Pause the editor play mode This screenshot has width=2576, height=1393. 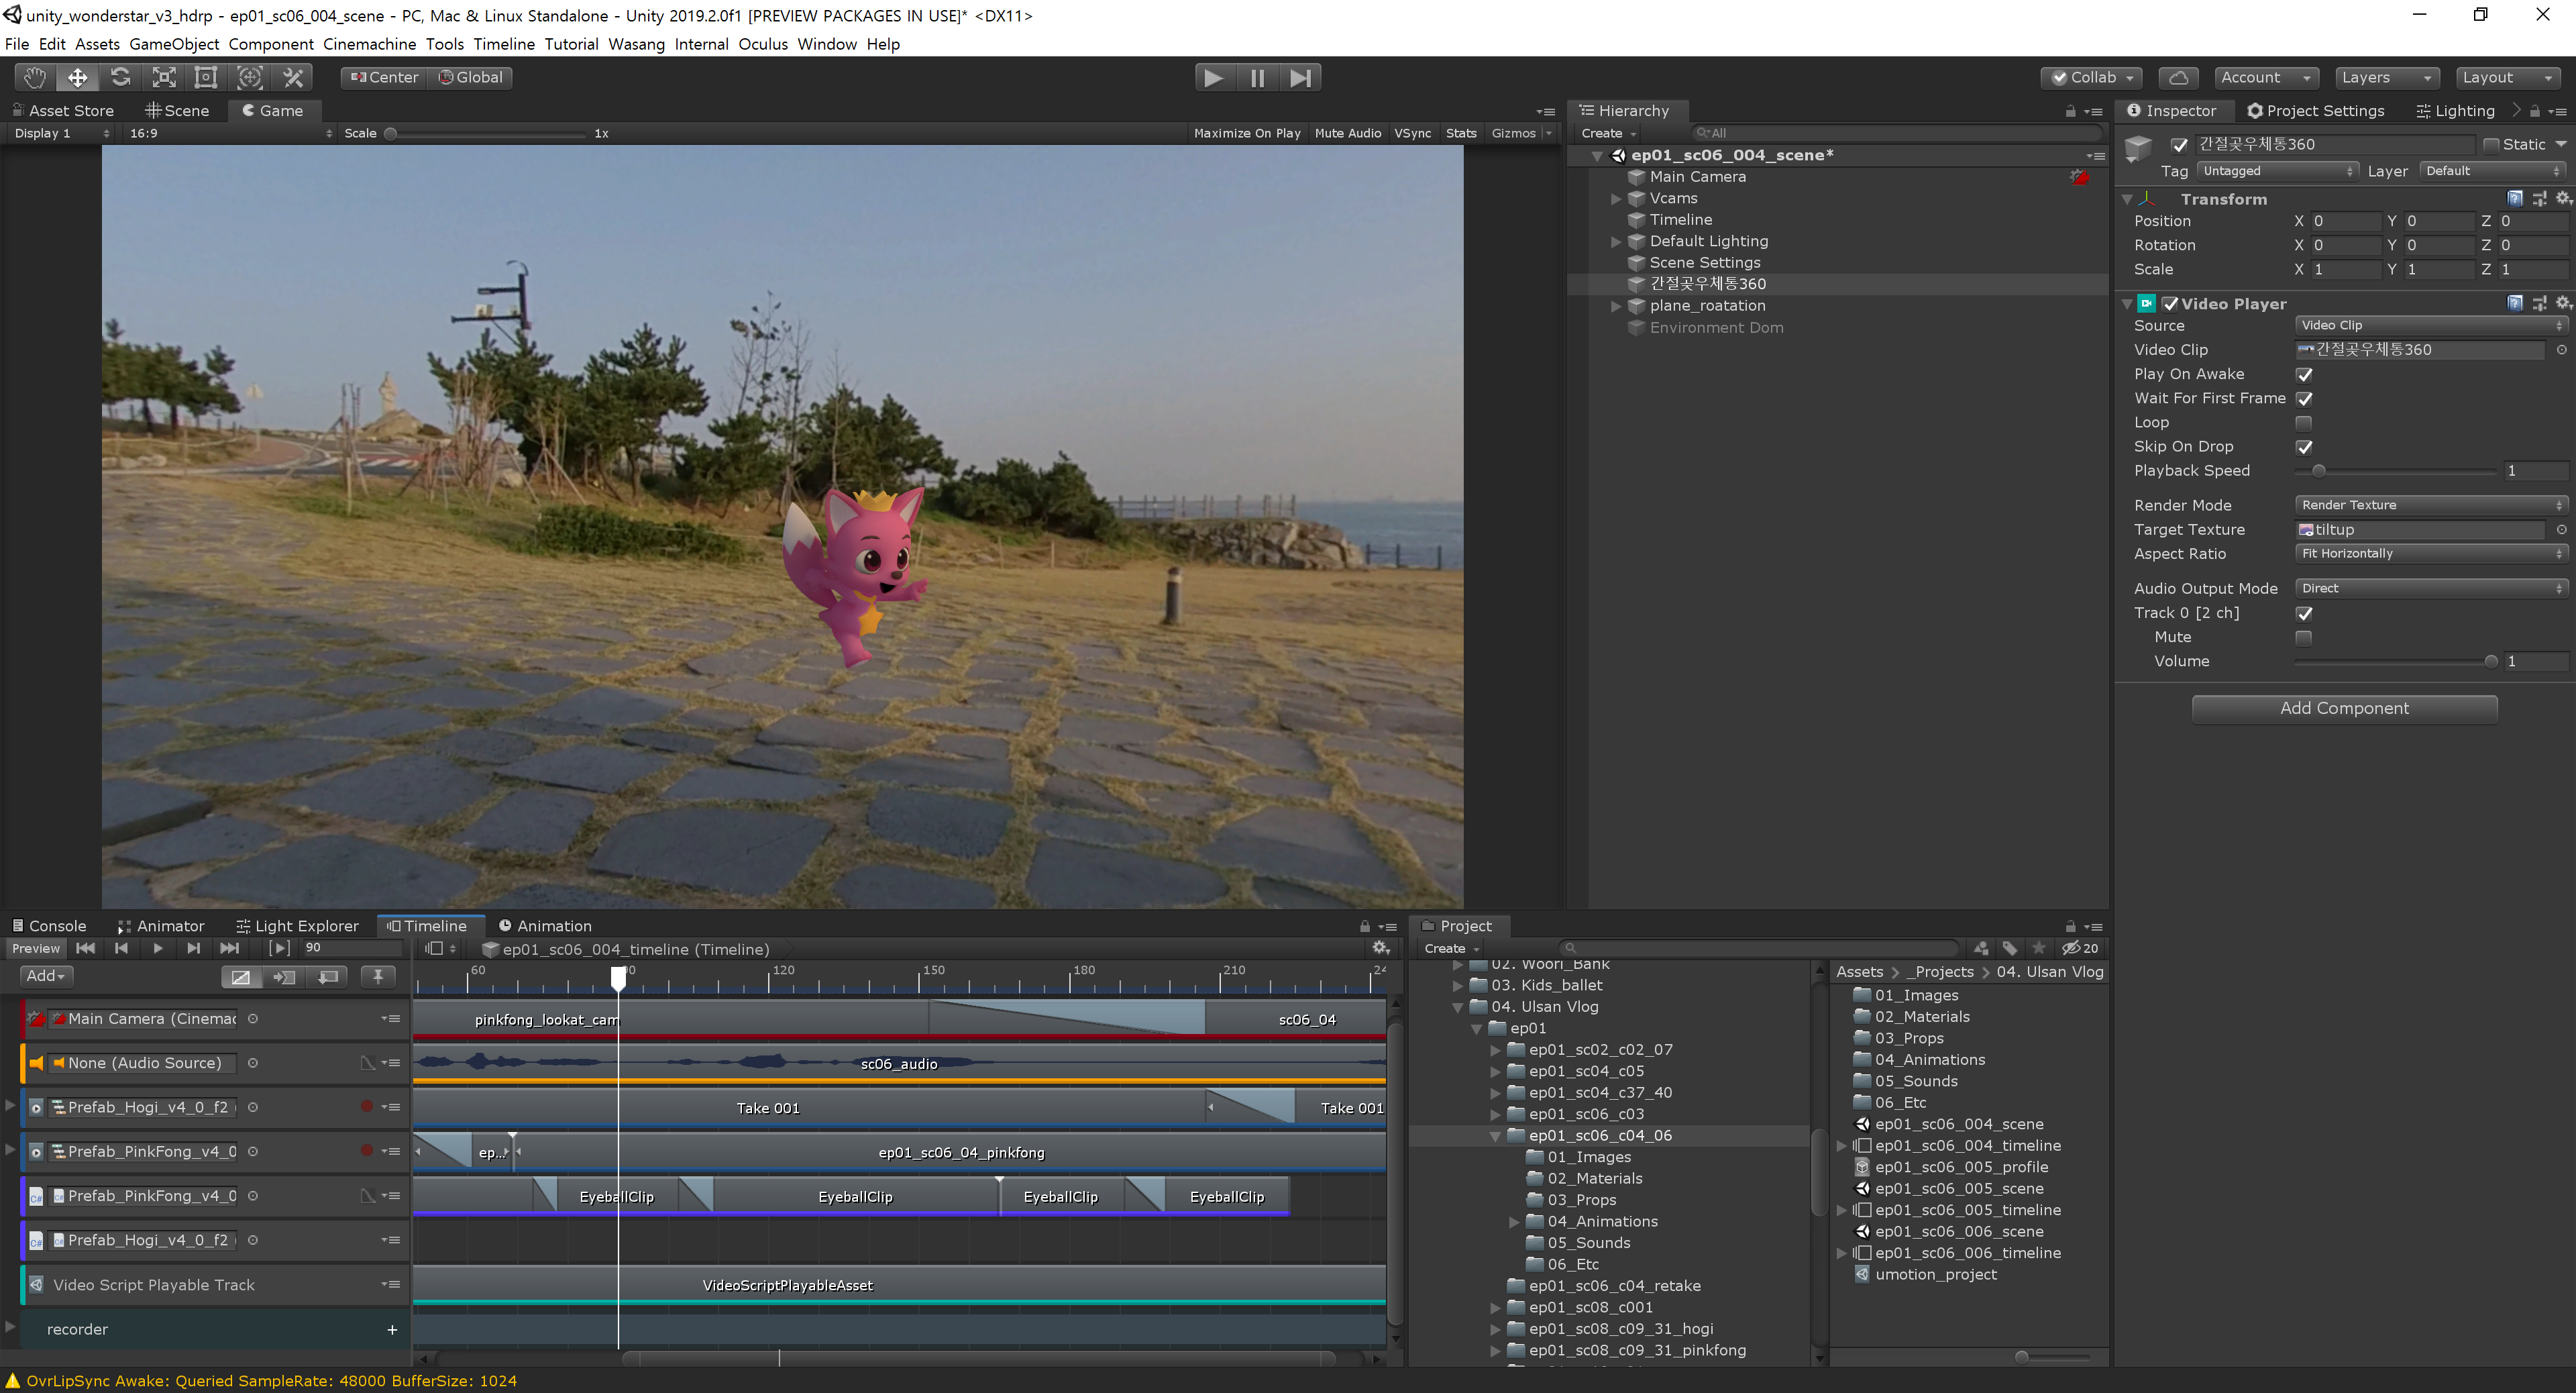point(1257,77)
